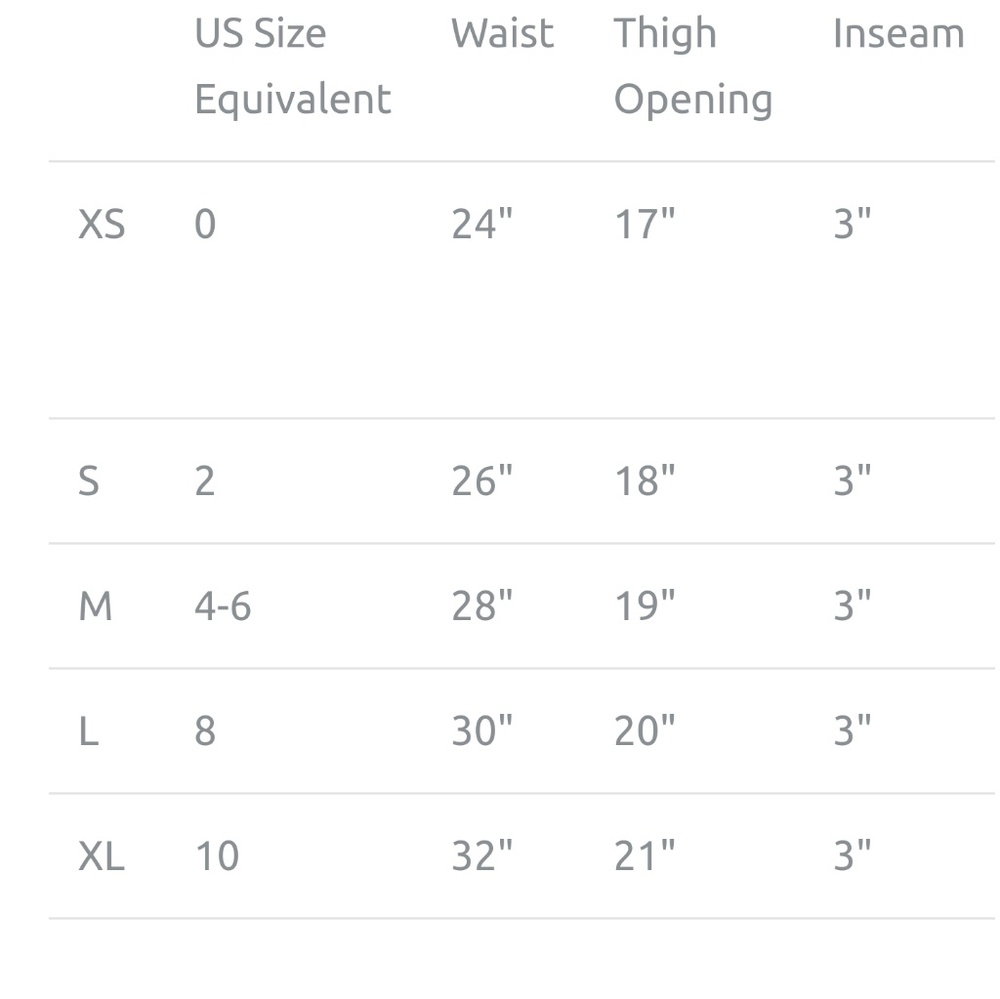
Task: Click the Waist column header
Action: click(x=503, y=33)
